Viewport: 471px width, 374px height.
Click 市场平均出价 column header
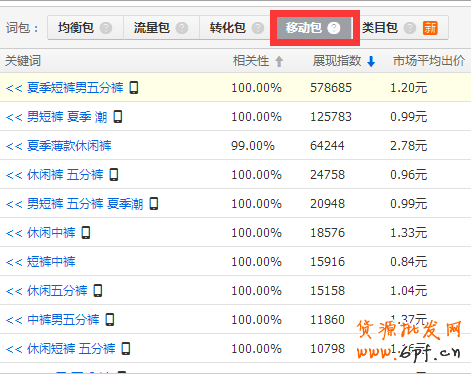click(429, 61)
